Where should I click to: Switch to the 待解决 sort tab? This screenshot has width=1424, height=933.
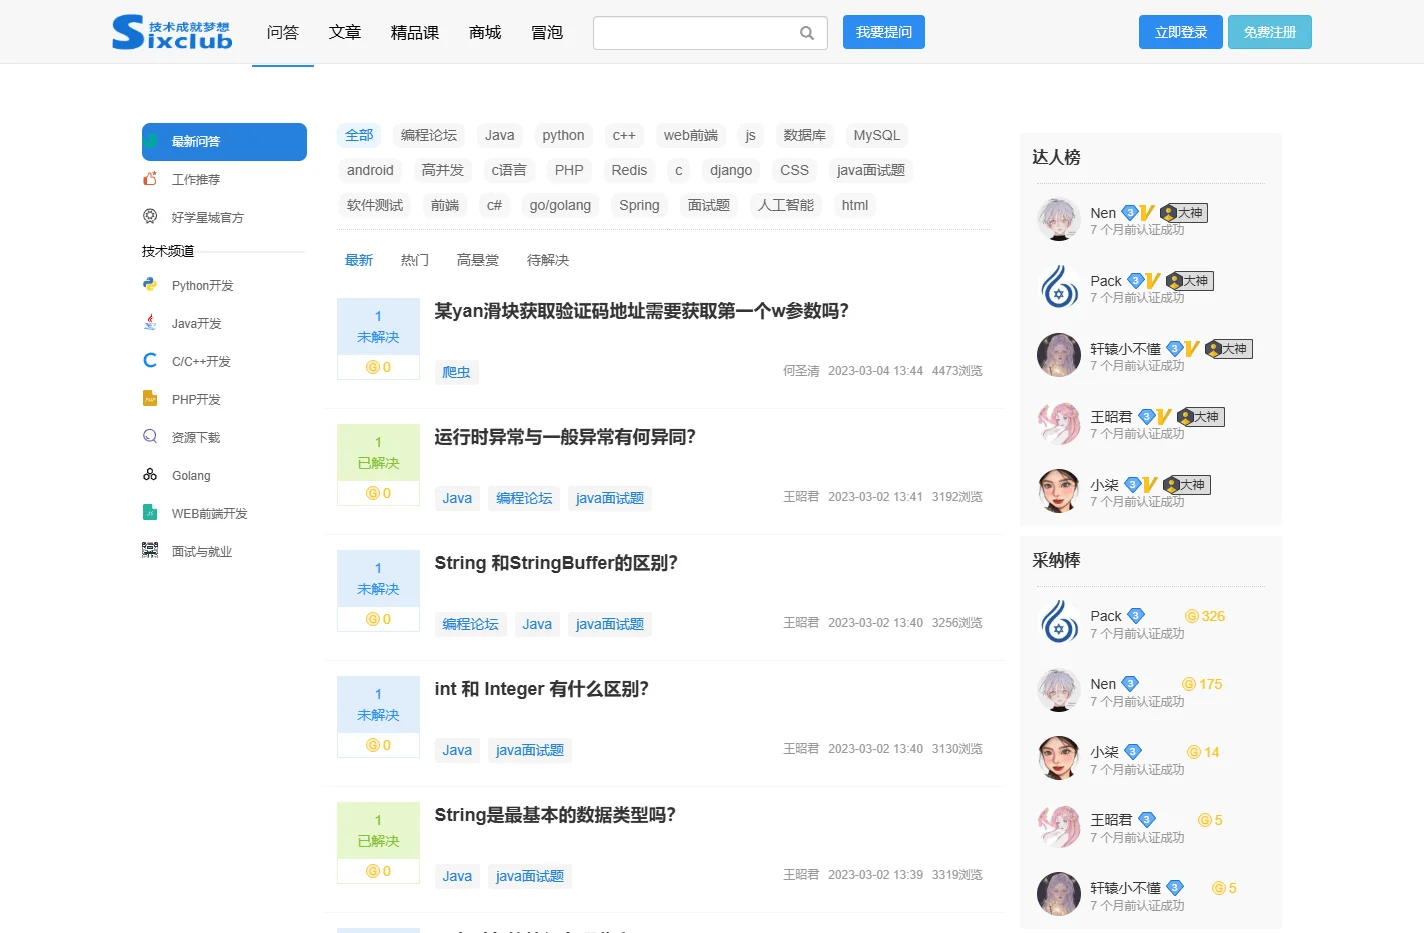click(548, 260)
